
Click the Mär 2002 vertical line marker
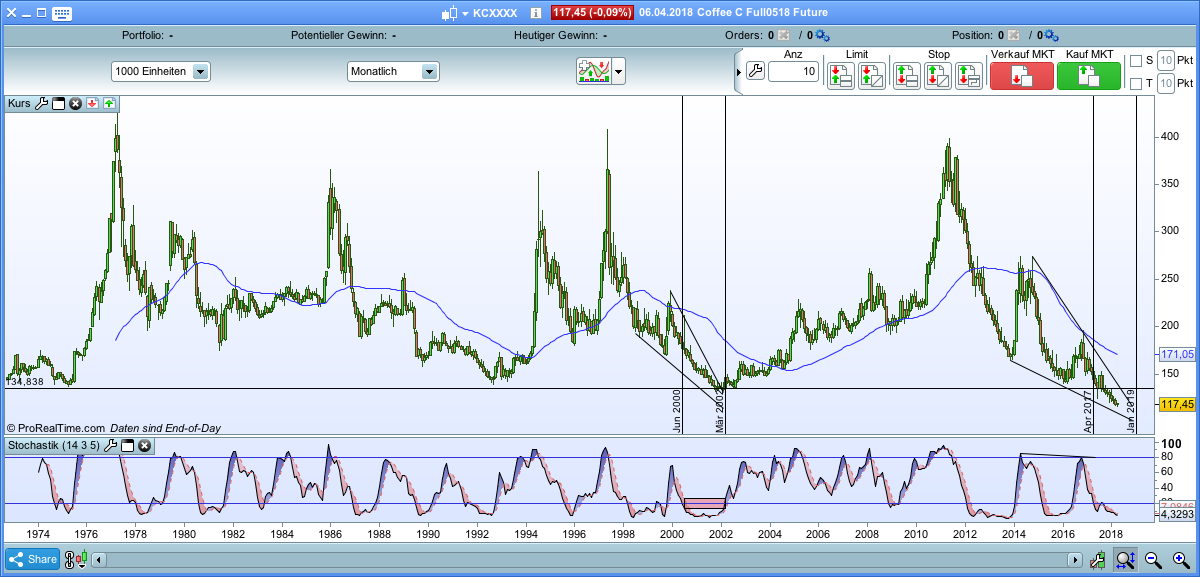pyautogui.click(x=720, y=411)
